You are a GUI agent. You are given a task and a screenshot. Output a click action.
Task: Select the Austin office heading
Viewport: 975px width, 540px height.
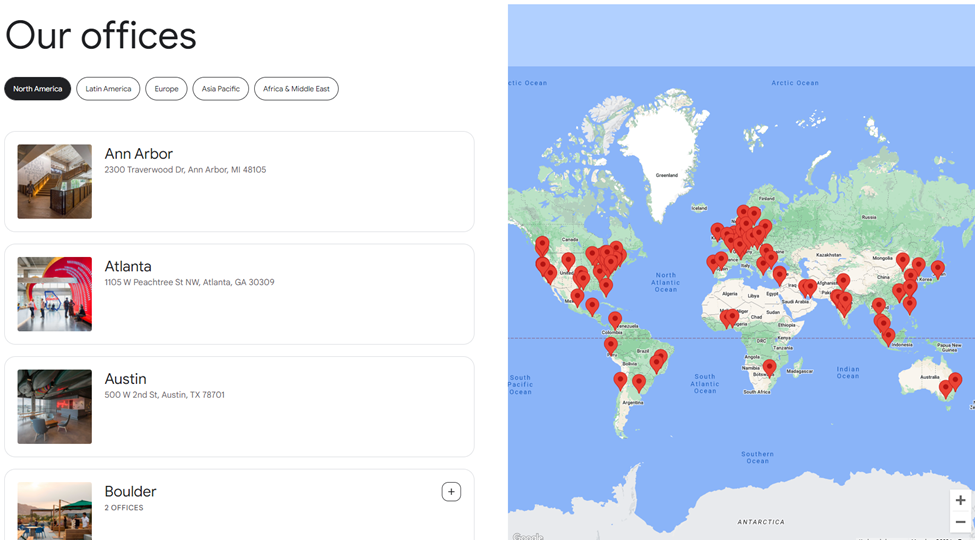click(126, 379)
